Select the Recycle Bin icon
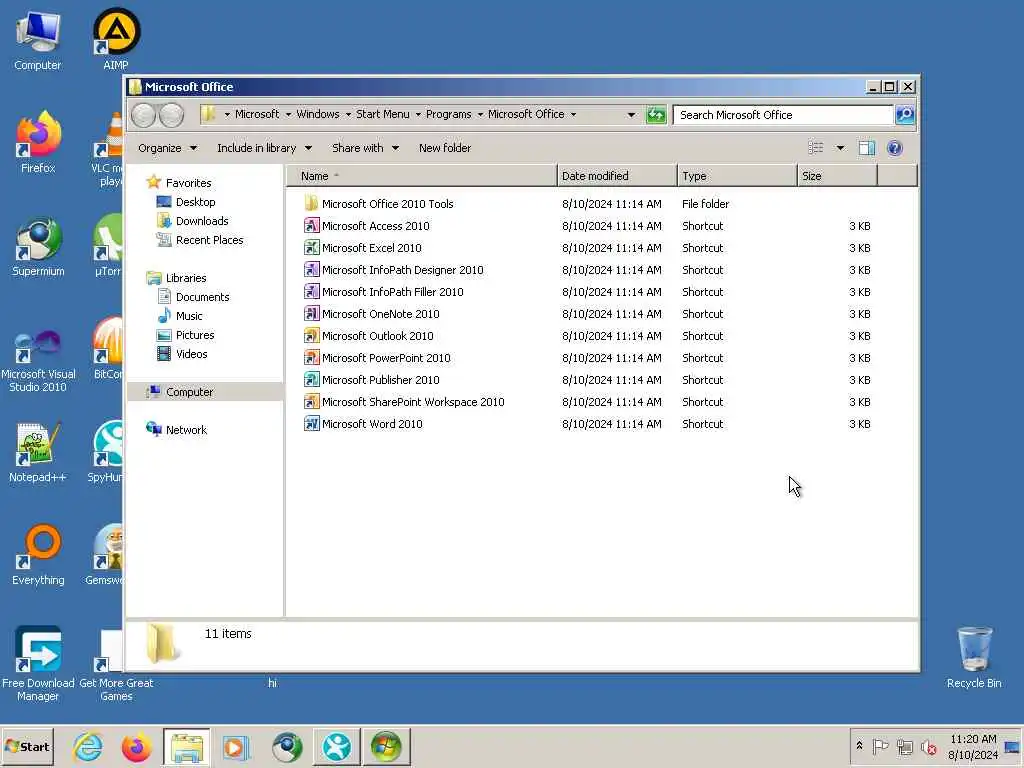1024x768 pixels. point(974,658)
